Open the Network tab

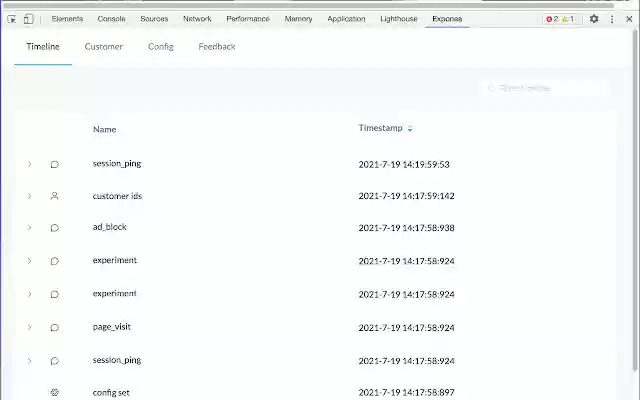[x=197, y=19]
